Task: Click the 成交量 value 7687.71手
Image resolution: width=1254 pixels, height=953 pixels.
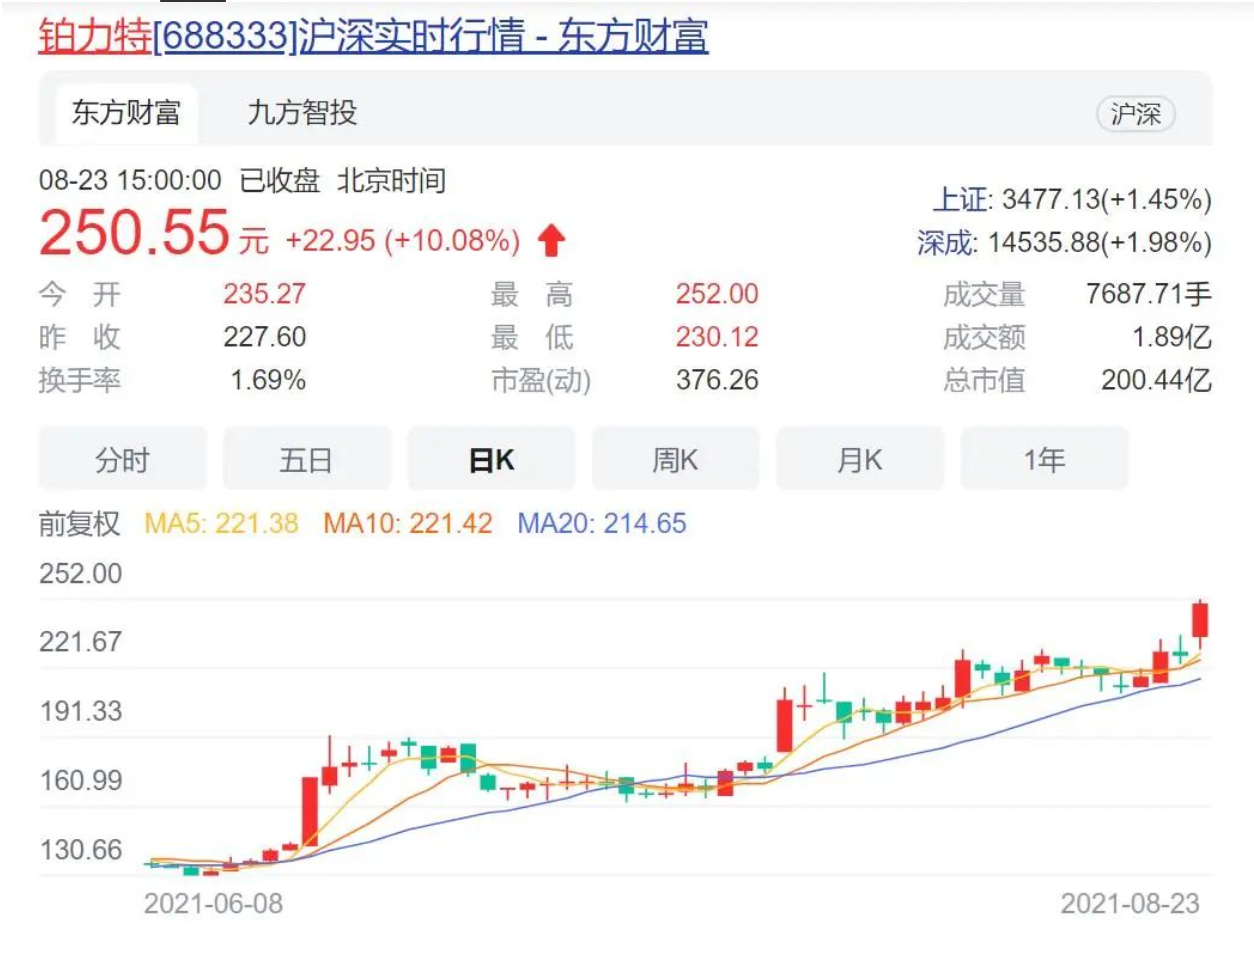Action: (1149, 294)
